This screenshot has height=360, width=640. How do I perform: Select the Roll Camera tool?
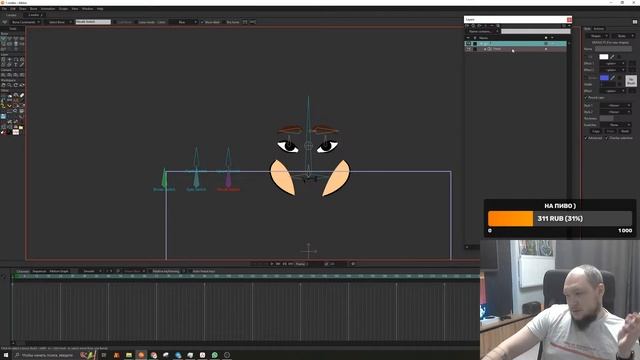tap(16, 75)
